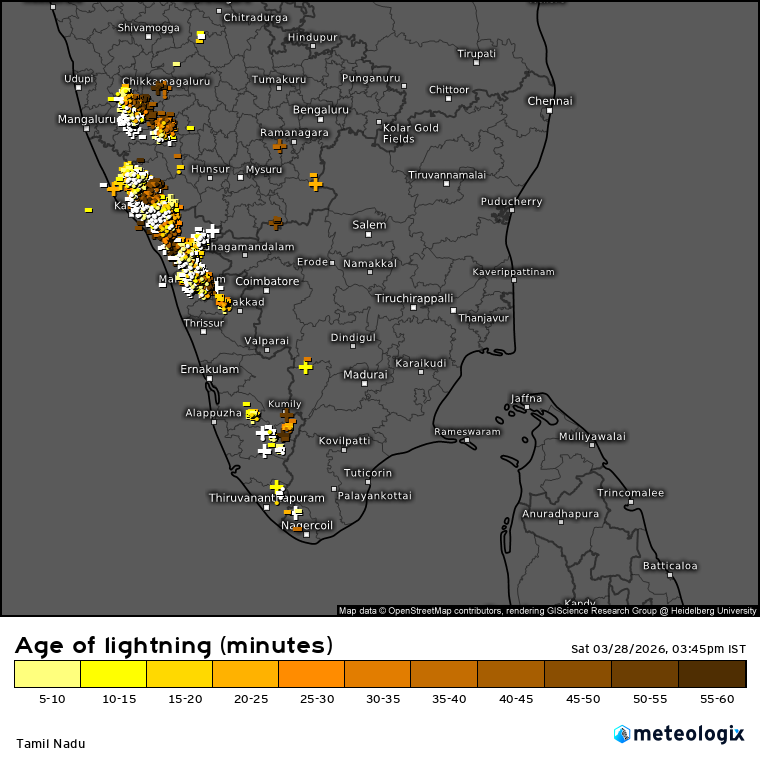This screenshot has height=760, width=760.
Task: Click the Nagercoil city label
Action: 307,525
